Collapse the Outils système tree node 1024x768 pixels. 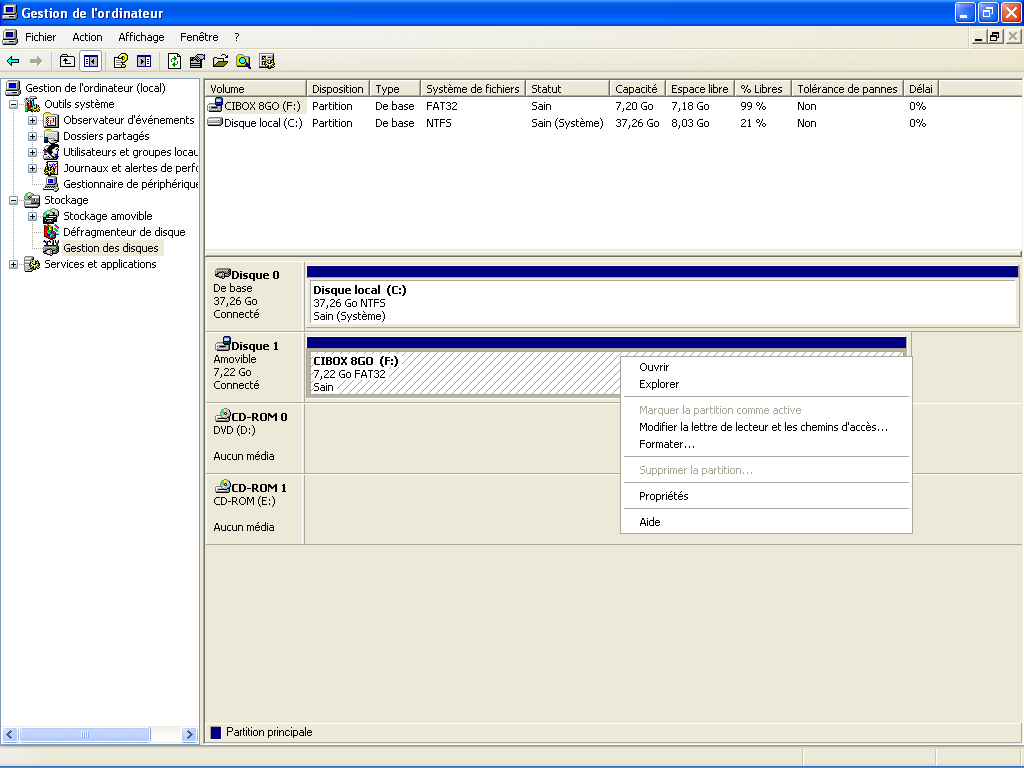[x=14, y=104]
